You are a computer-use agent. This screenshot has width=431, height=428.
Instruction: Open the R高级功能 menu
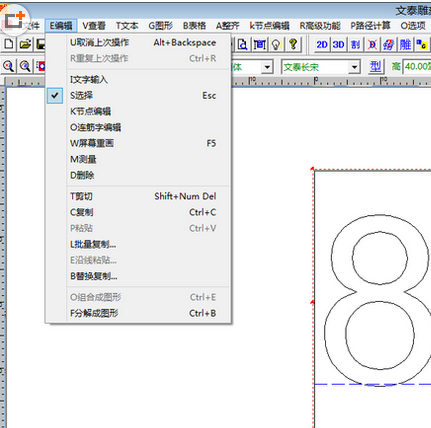click(320, 26)
